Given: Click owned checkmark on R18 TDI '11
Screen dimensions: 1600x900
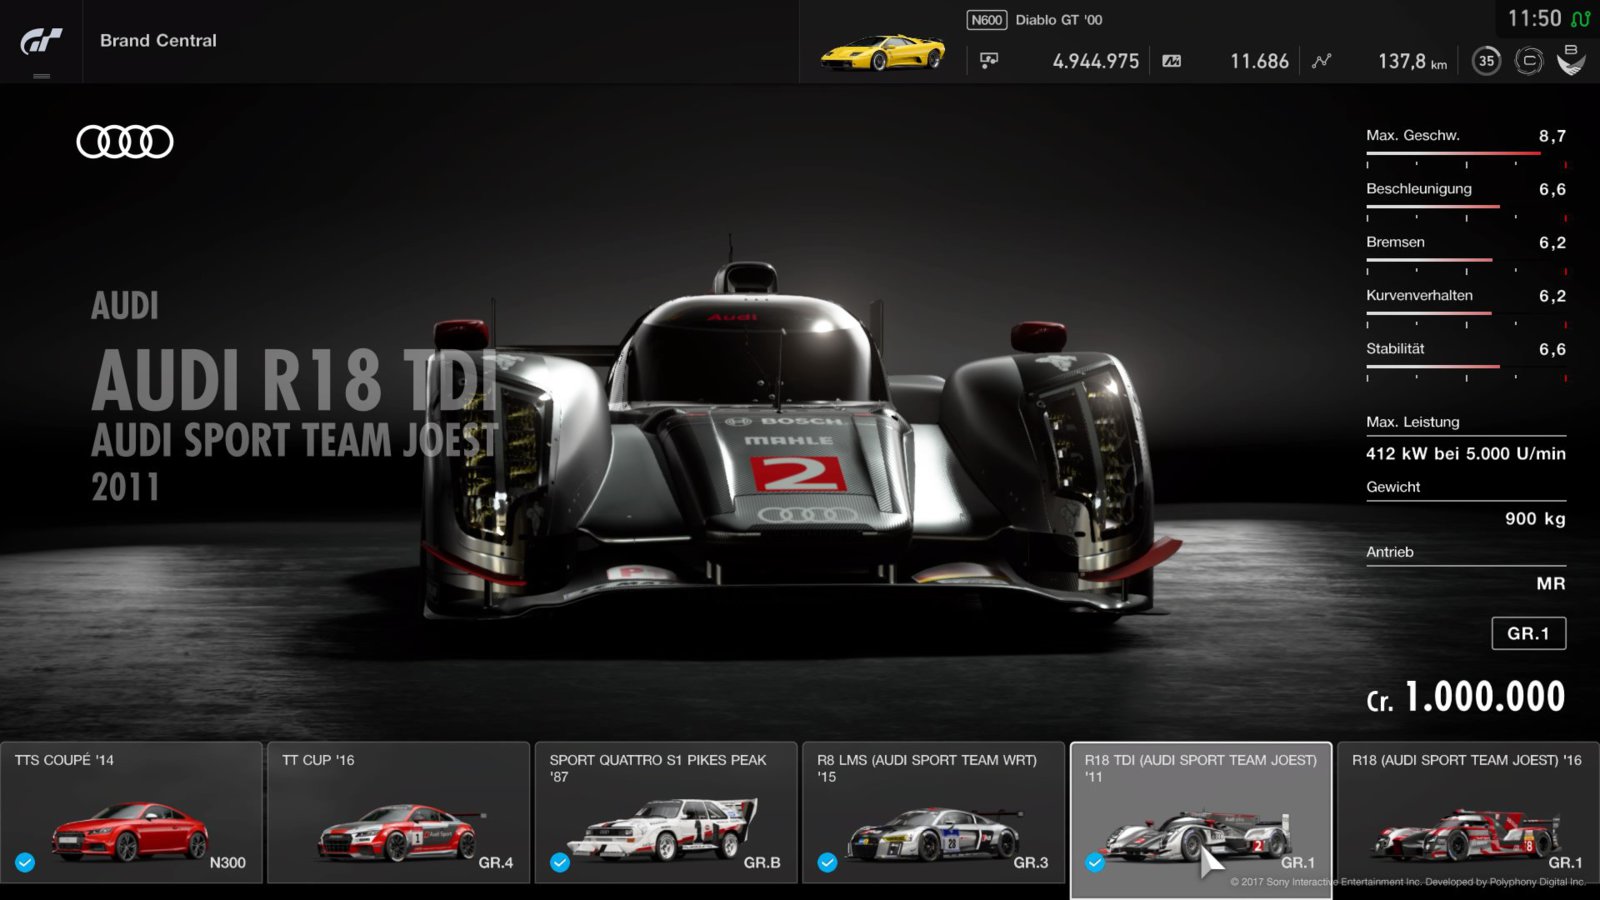Looking at the screenshot, I should click(x=1095, y=862).
